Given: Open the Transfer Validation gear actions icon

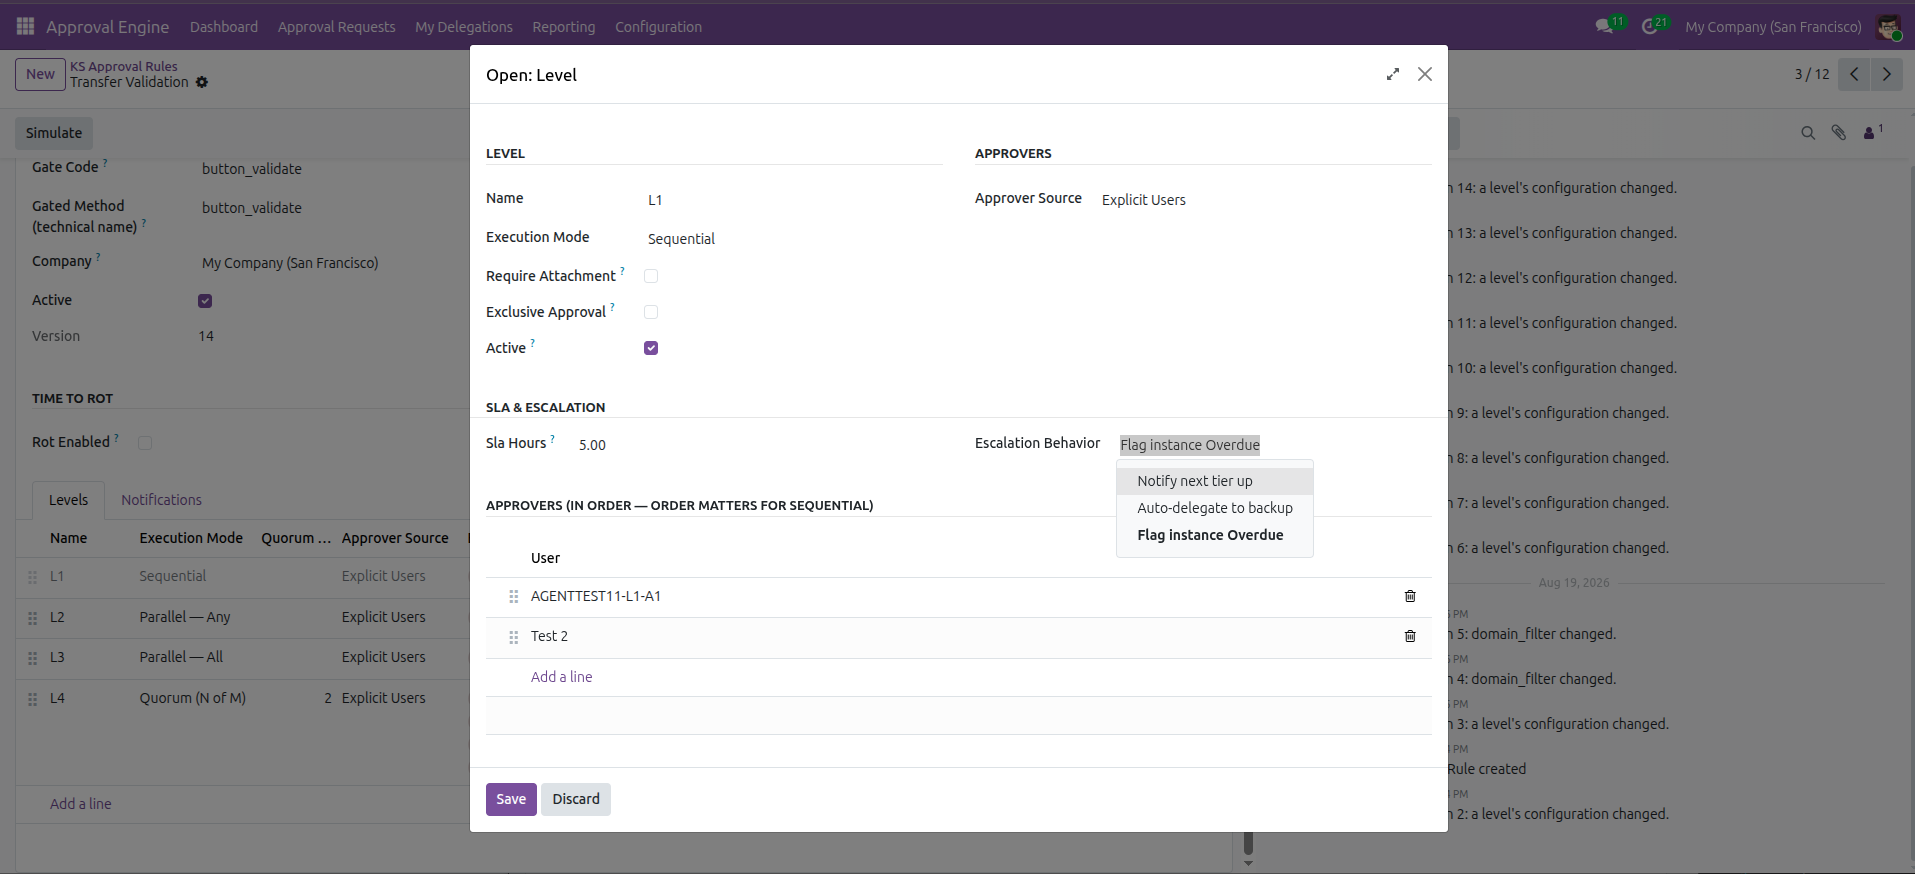Looking at the screenshot, I should pos(202,82).
